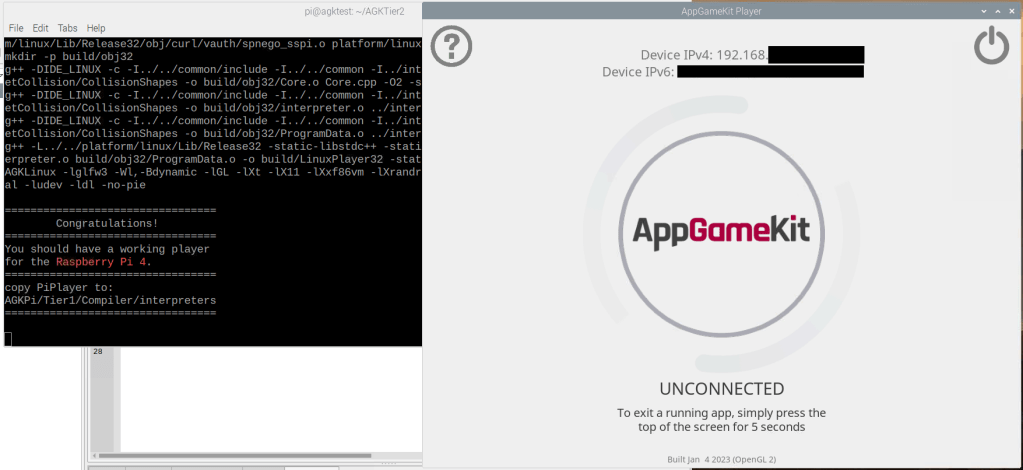Click the AppGameKit logo circle
Screen dimensions: 1023x470
click(x=720, y=231)
